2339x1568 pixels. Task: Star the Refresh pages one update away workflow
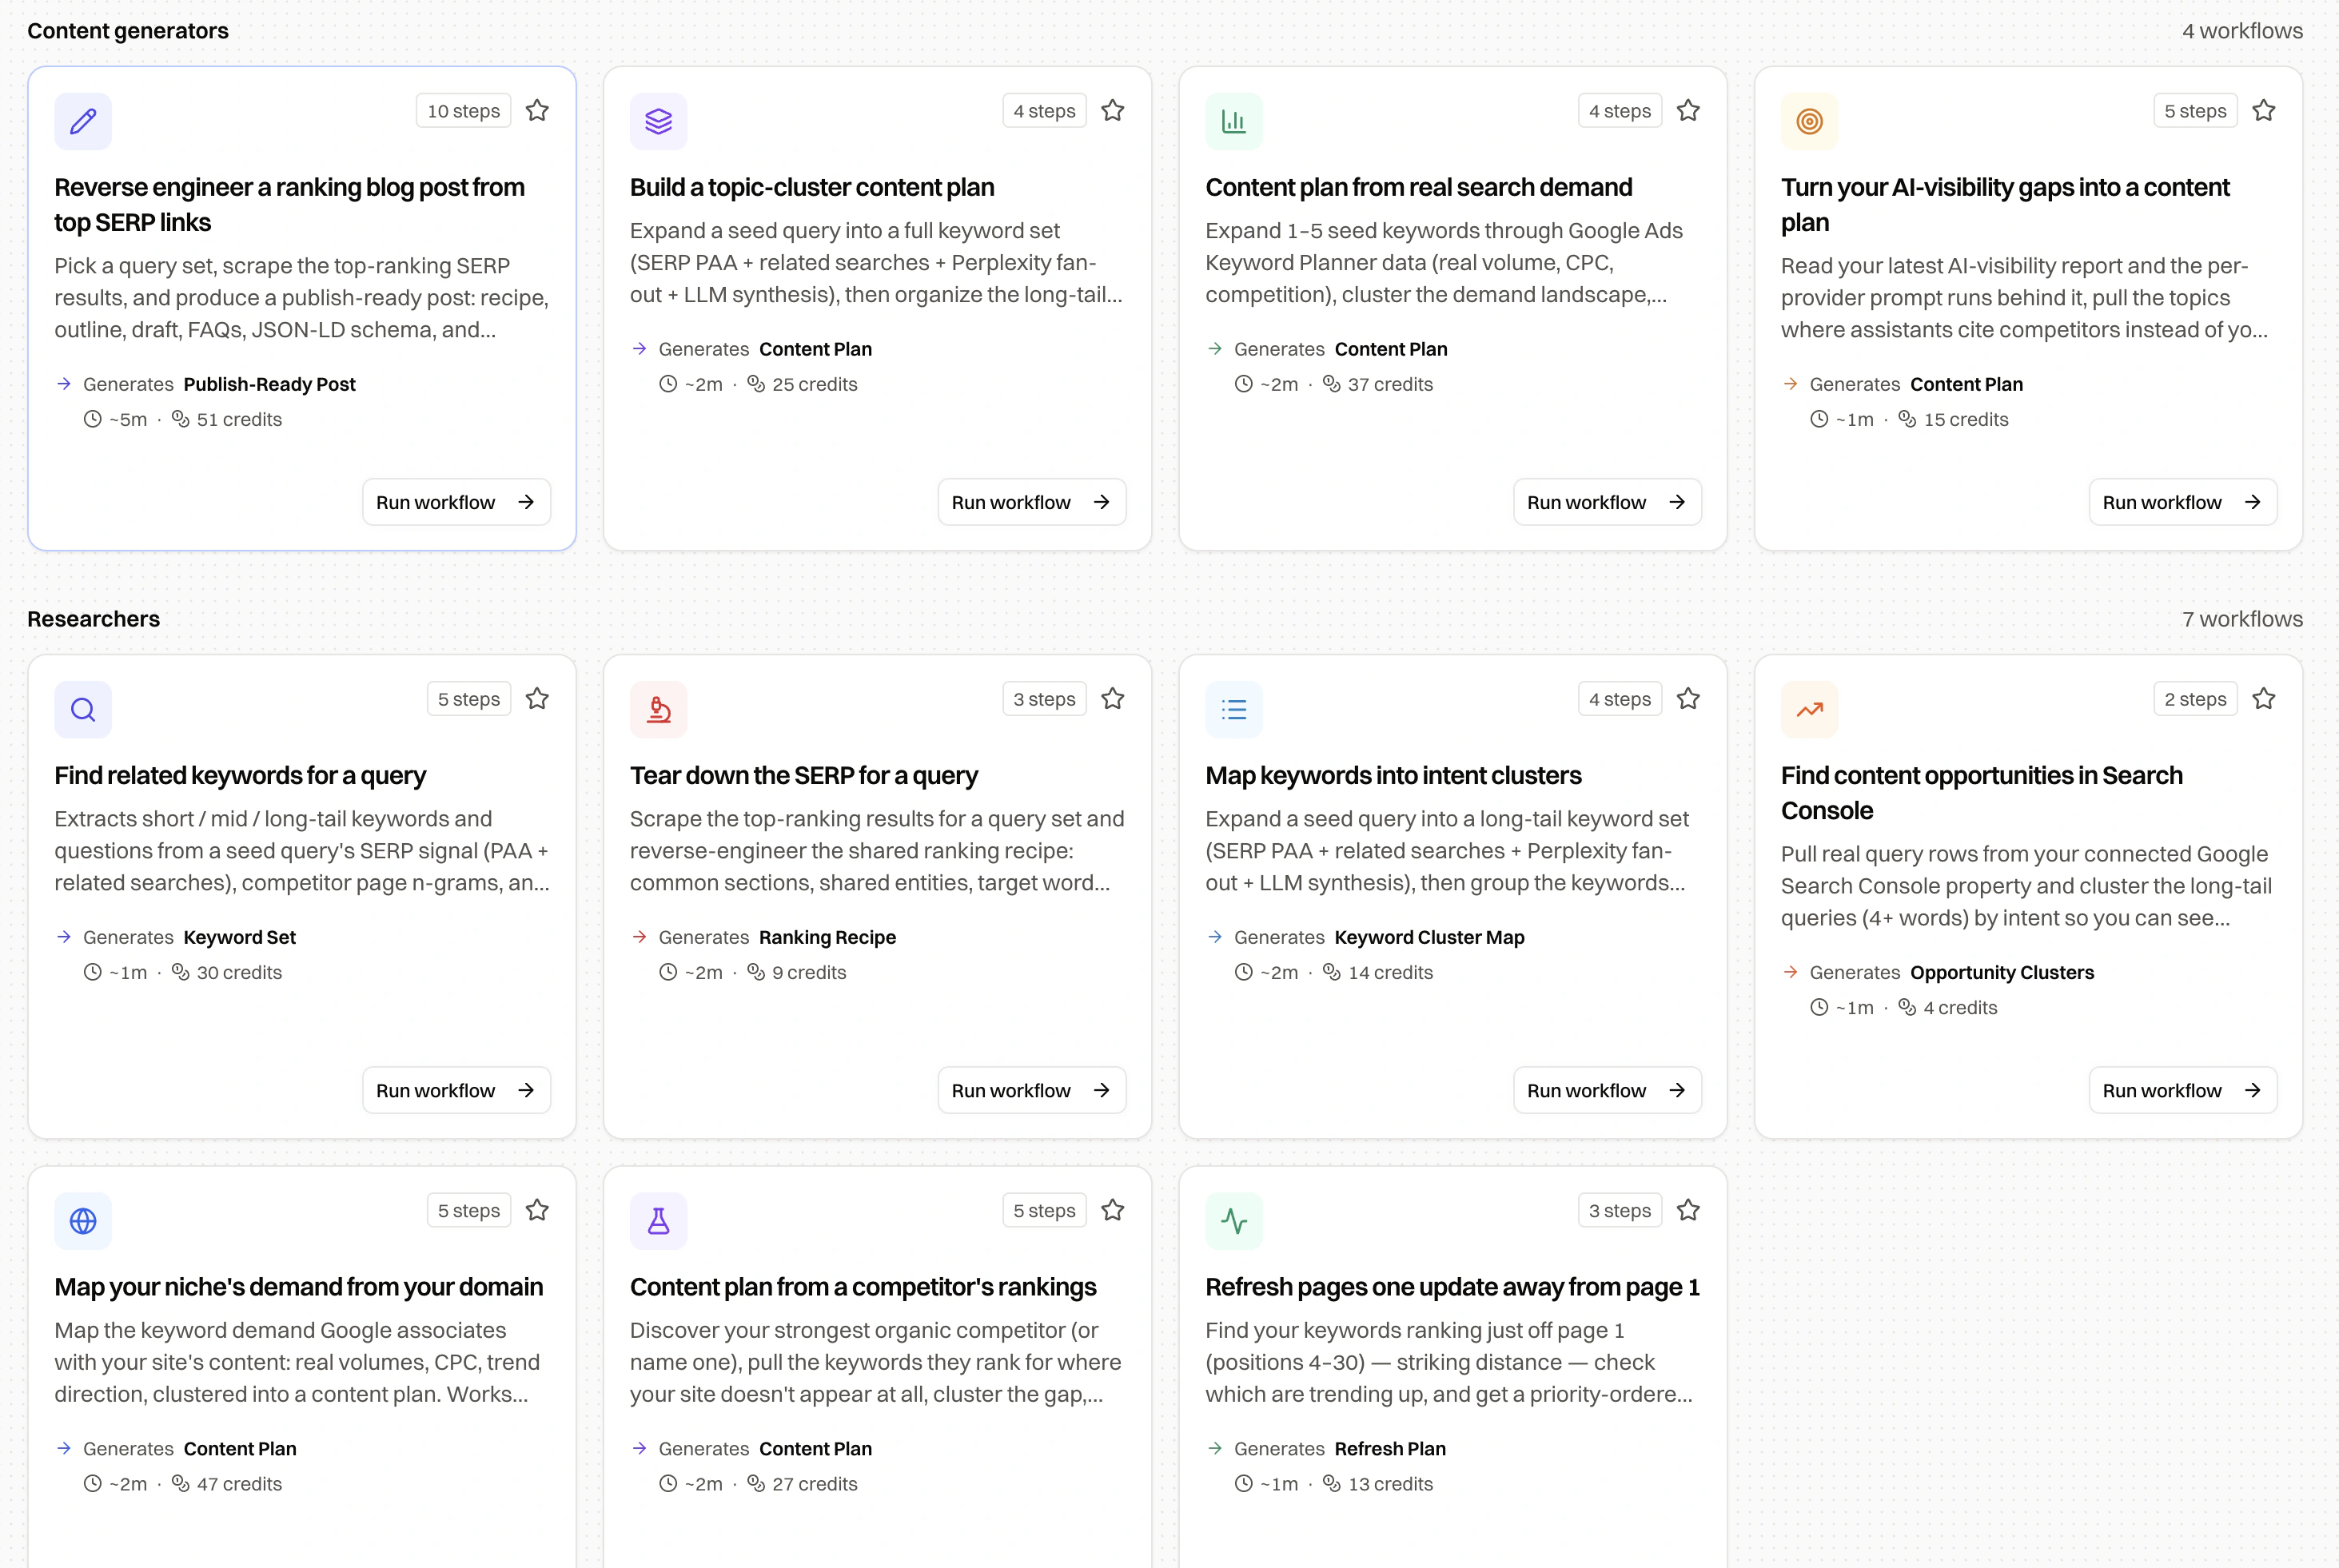(1688, 1210)
